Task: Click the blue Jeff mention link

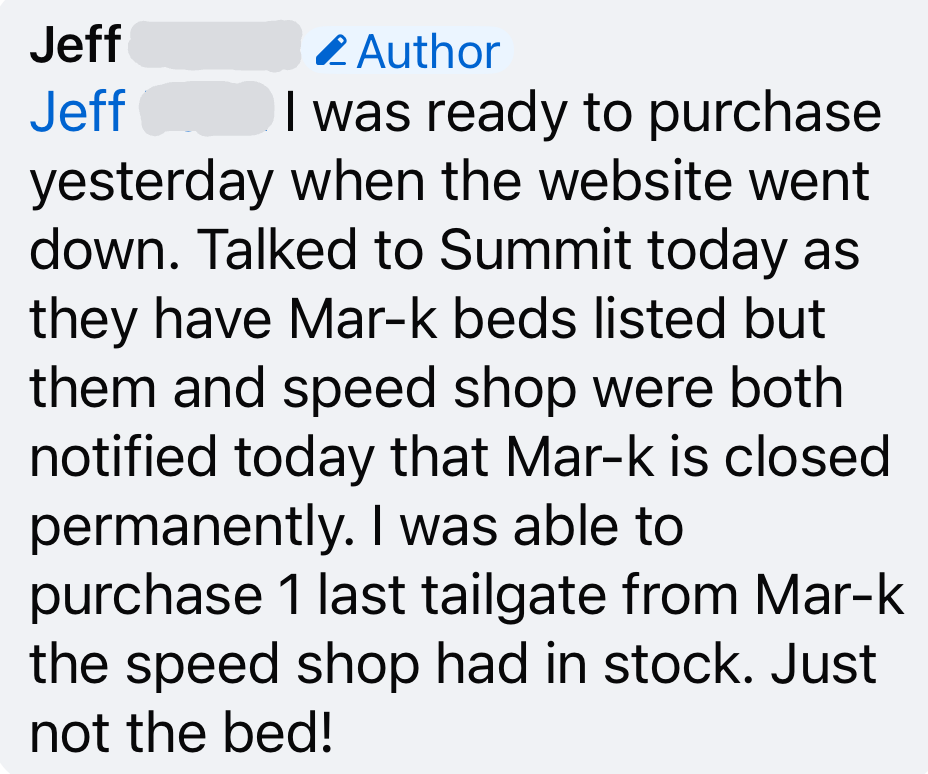Action: [x=78, y=111]
